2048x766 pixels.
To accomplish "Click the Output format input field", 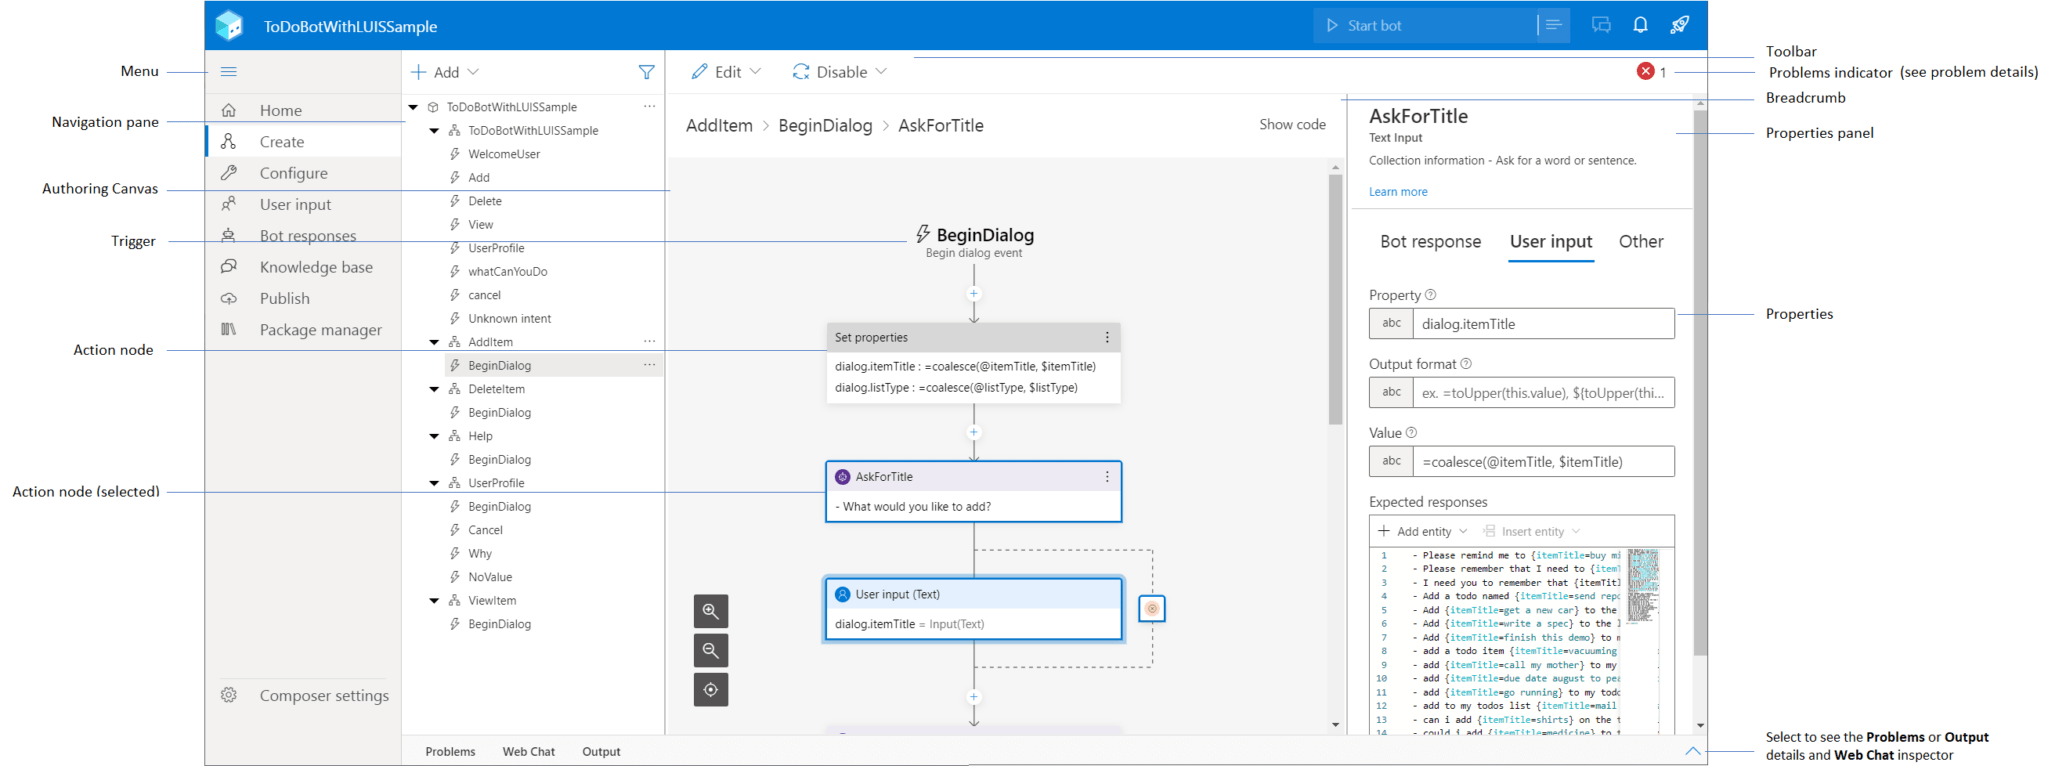I will coord(1543,393).
